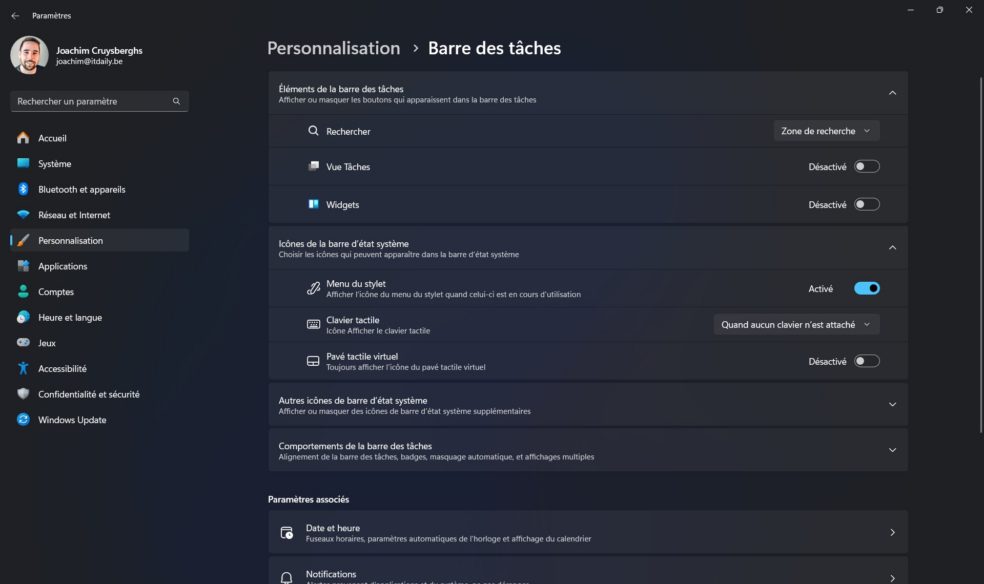
Task: Click the Bluetooth et appareils icon
Action: click(23, 189)
